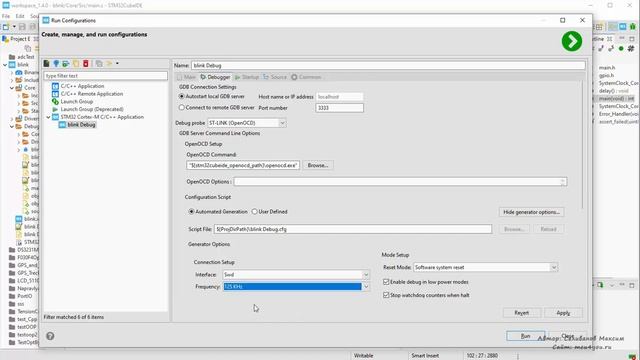Create a new configuration prototype
This screenshot has width=640, height=360.
click(x=56, y=63)
